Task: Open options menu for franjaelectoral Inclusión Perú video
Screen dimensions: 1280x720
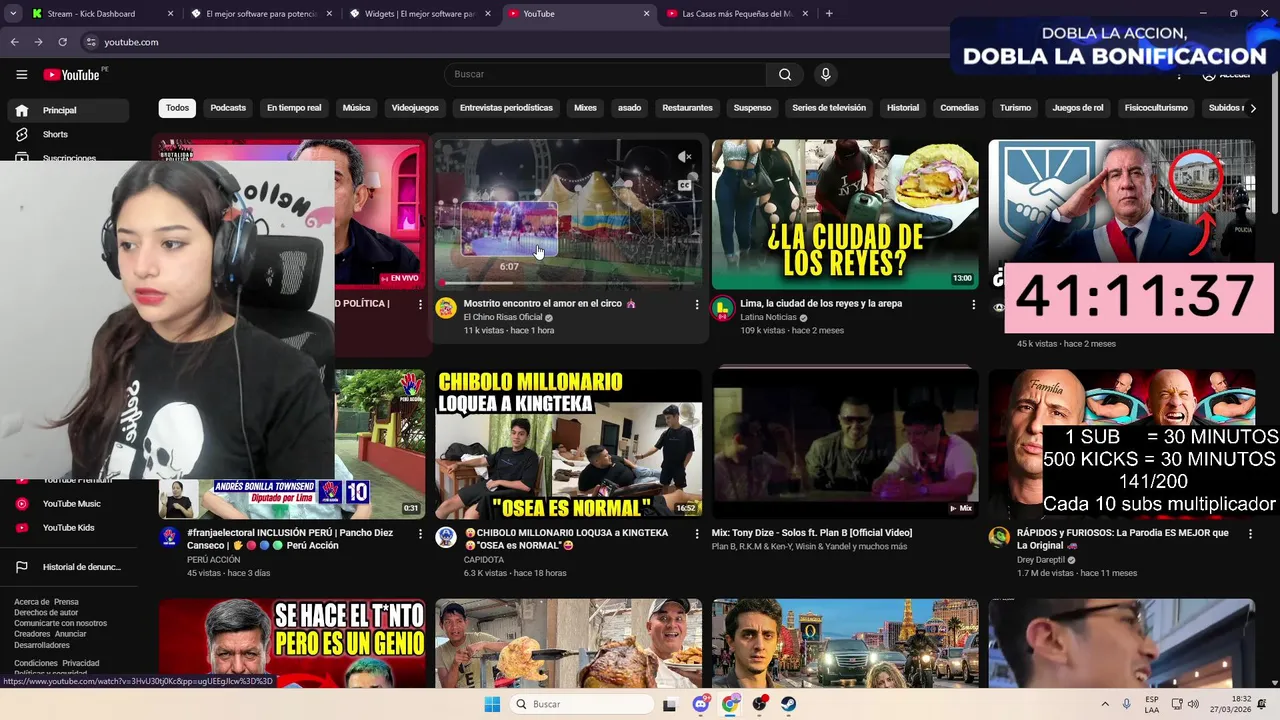Action: pyautogui.click(x=420, y=534)
